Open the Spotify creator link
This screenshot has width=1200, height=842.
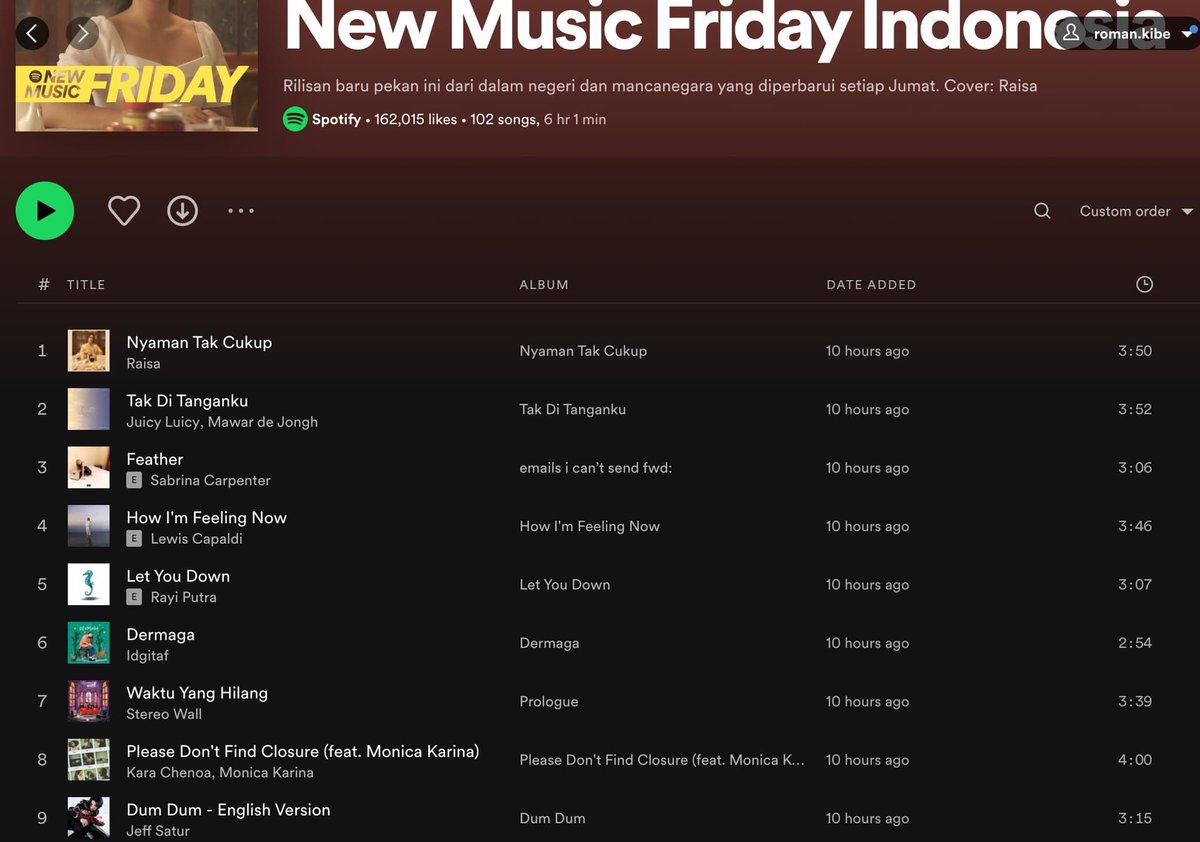pyautogui.click(x=336, y=119)
